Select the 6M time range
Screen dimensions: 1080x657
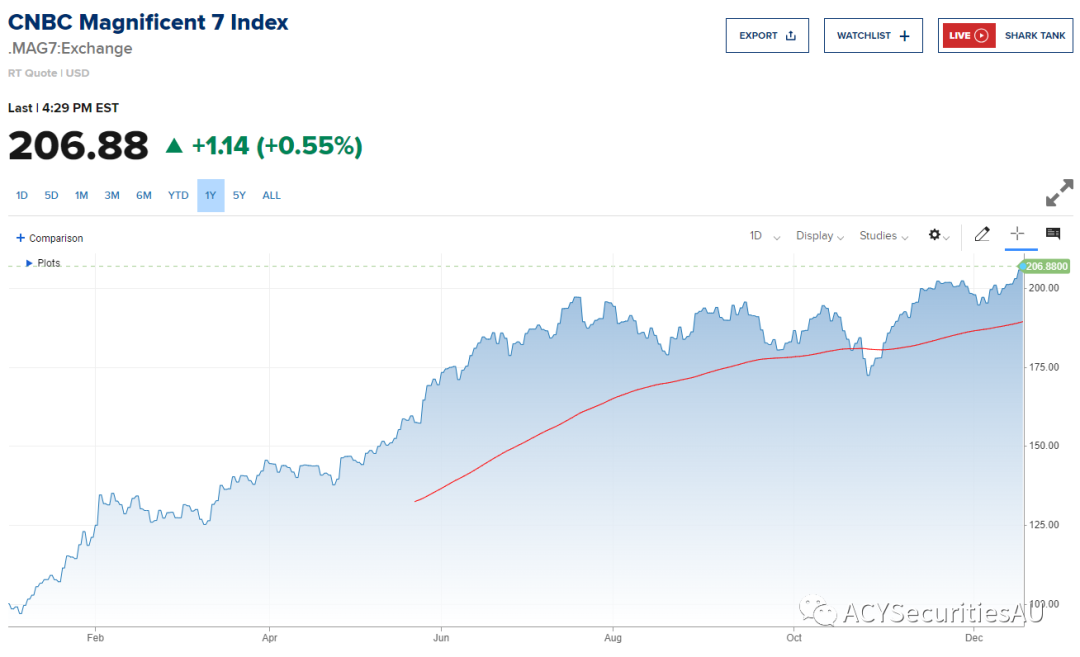pos(144,195)
